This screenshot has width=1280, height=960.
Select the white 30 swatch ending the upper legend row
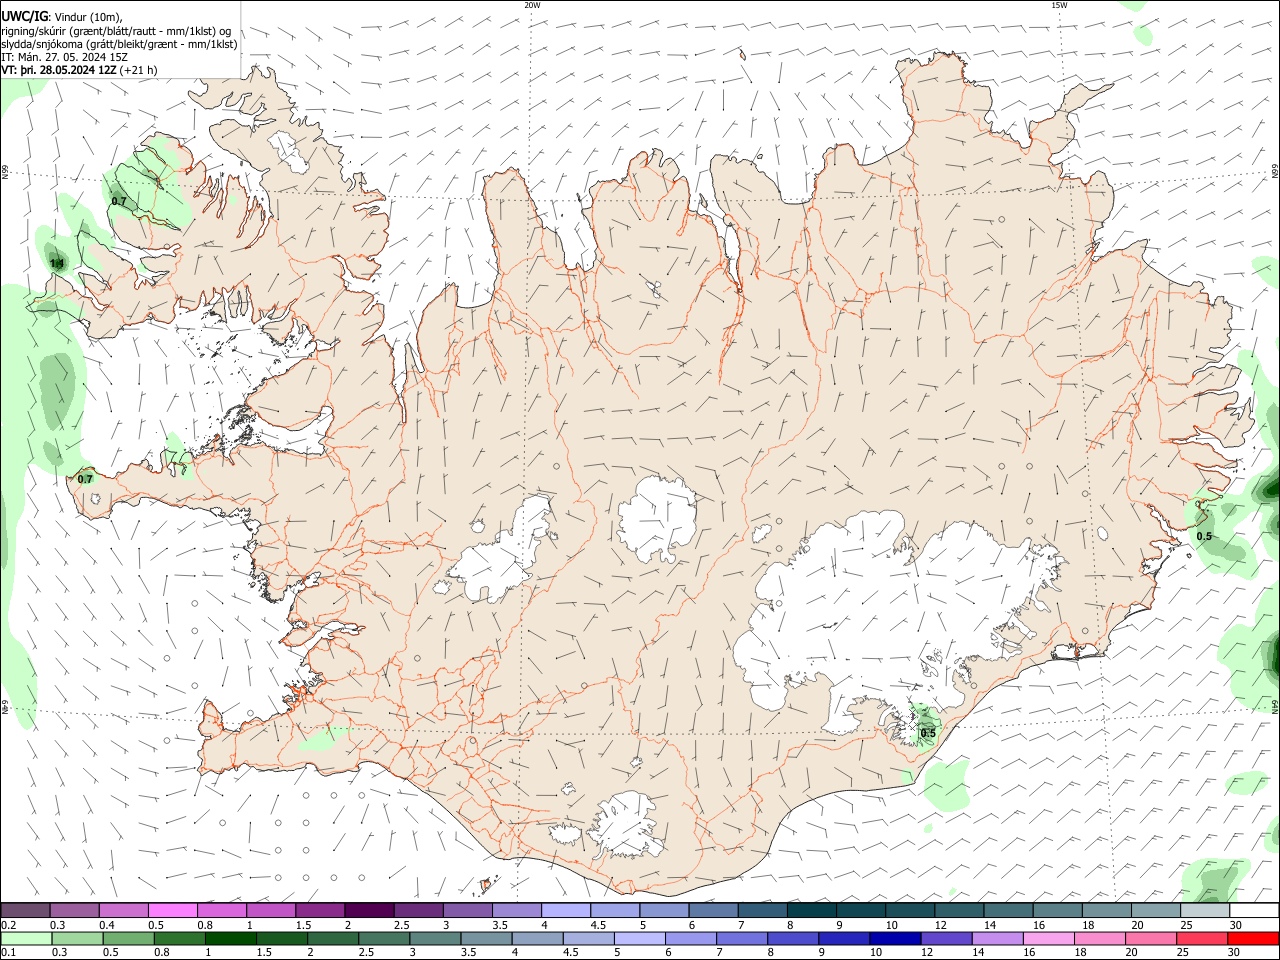[1254, 911]
